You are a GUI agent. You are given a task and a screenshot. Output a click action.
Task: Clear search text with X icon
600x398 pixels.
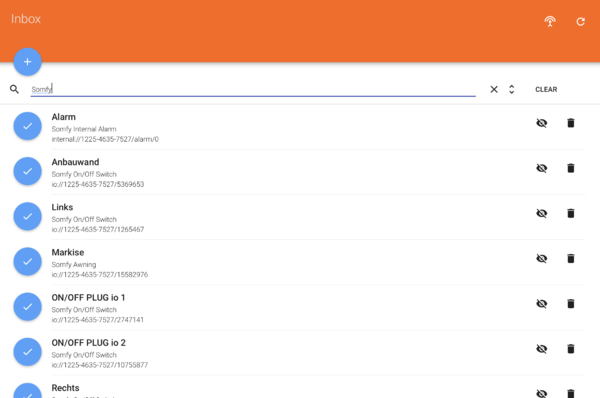coord(494,89)
